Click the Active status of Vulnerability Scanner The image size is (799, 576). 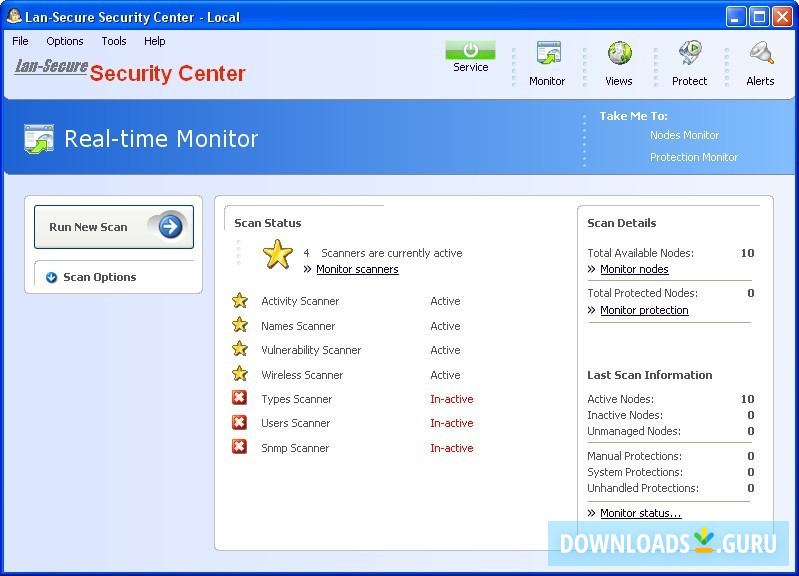[445, 350]
